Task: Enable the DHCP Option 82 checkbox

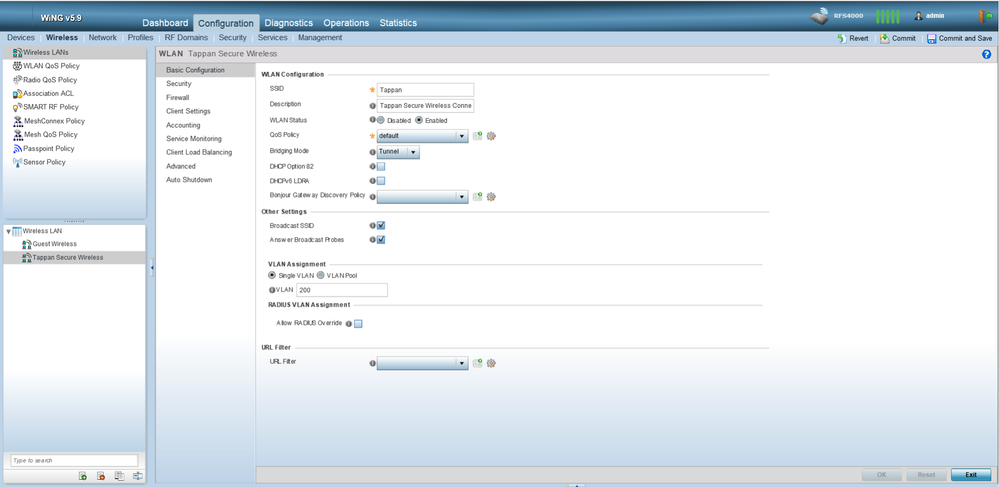Action: [381, 166]
